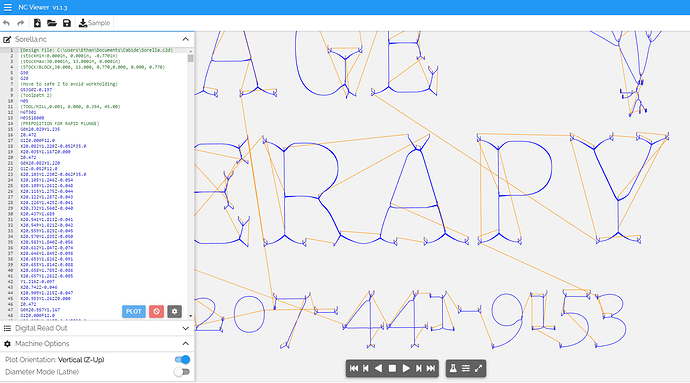The height and width of the screenshot is (383, 690).
Task: Enable Diameter Mode (Lathe) switch
Action: pyautogui.click(x=182, y=372)
